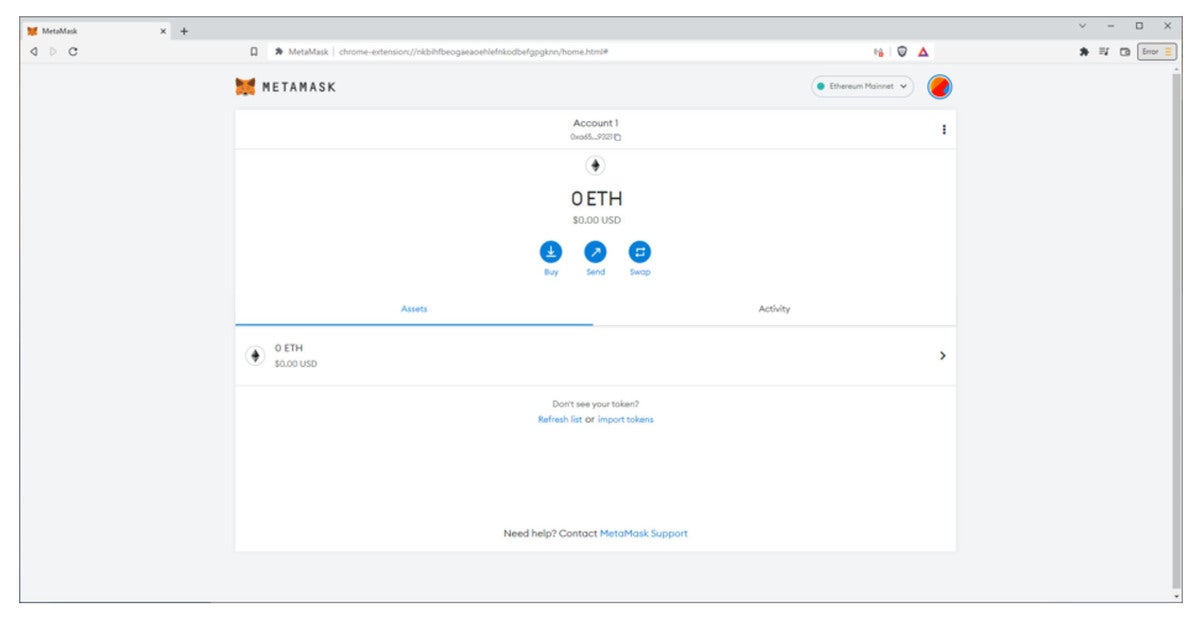Expand the 0 ETH asset row chevron
Image resolution: width=1199 pixels, height=630 pixels.
942,356
